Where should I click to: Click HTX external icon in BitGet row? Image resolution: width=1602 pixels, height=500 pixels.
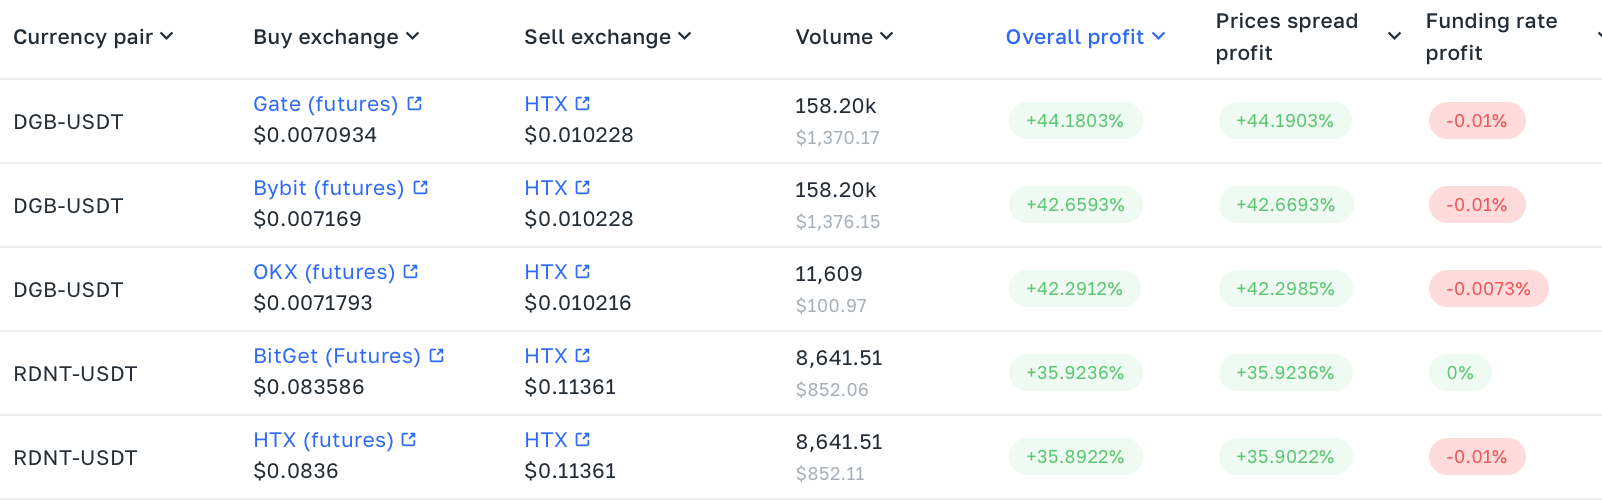583,355
